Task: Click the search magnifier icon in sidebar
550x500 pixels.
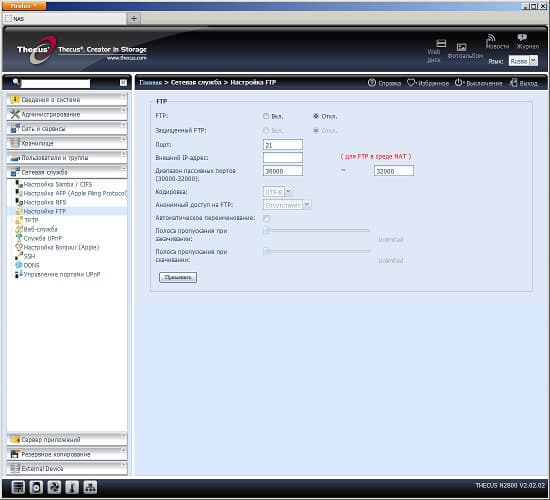Action: tap(15, 82)
